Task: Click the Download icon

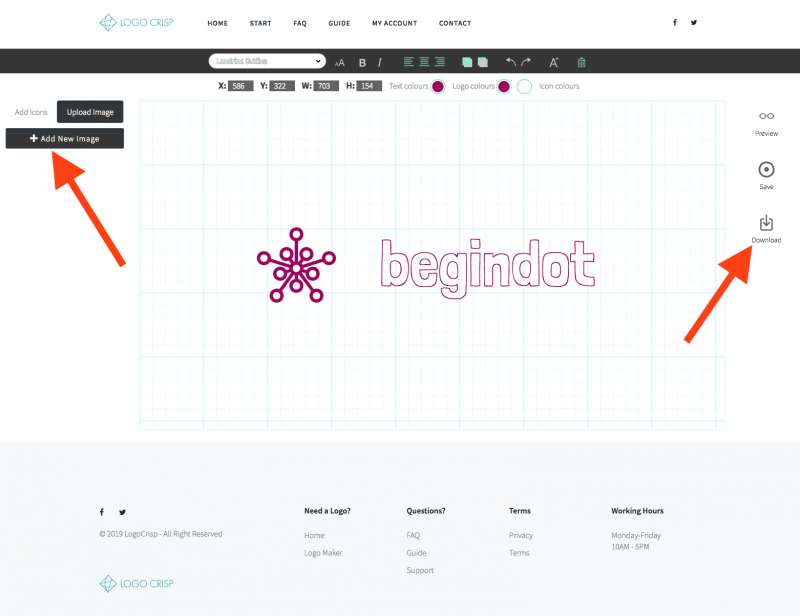Action: [x=766, y=223]
